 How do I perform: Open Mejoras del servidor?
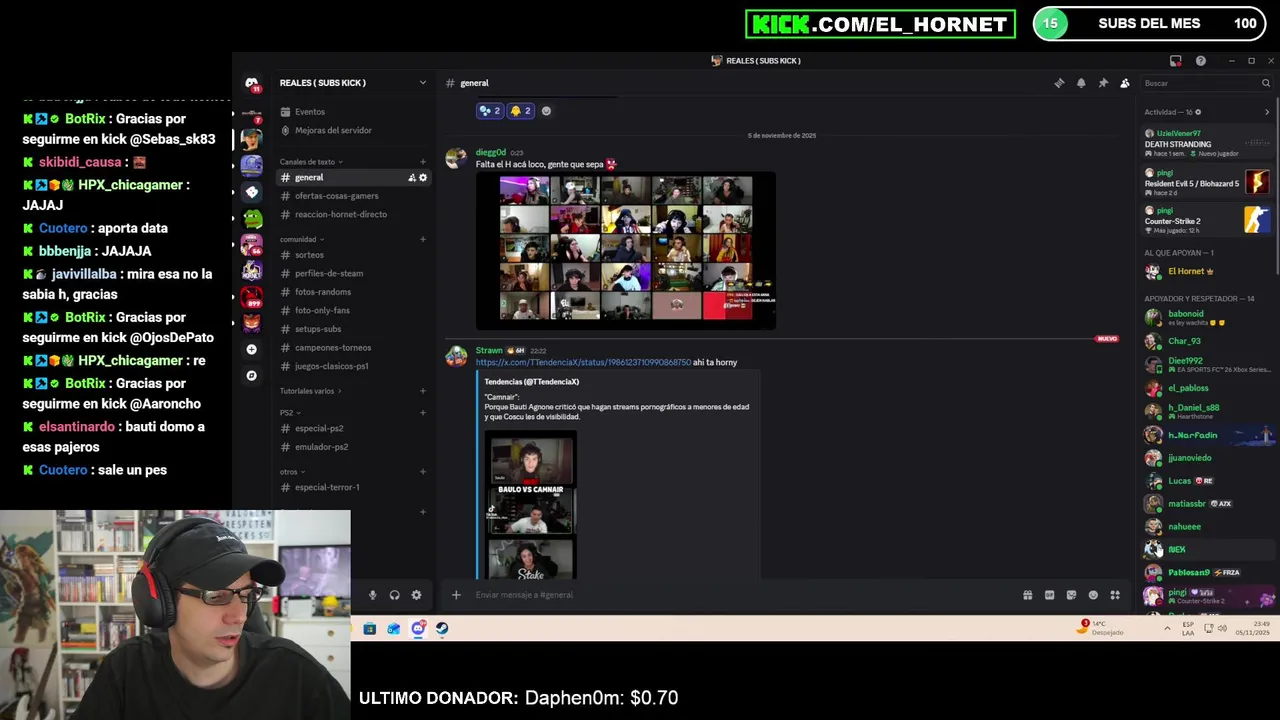pyautogui.click(x=333, y=130)
